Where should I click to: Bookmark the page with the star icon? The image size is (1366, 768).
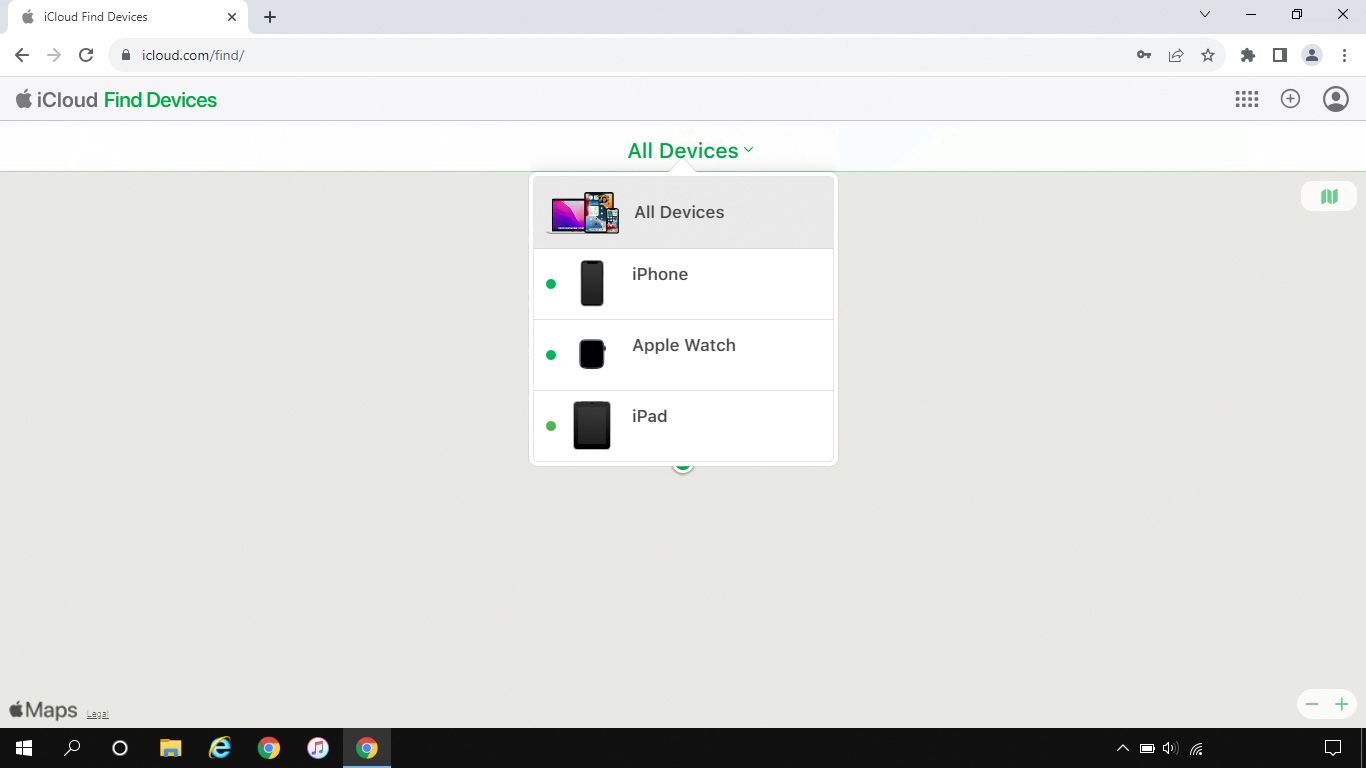[1208, 55]
